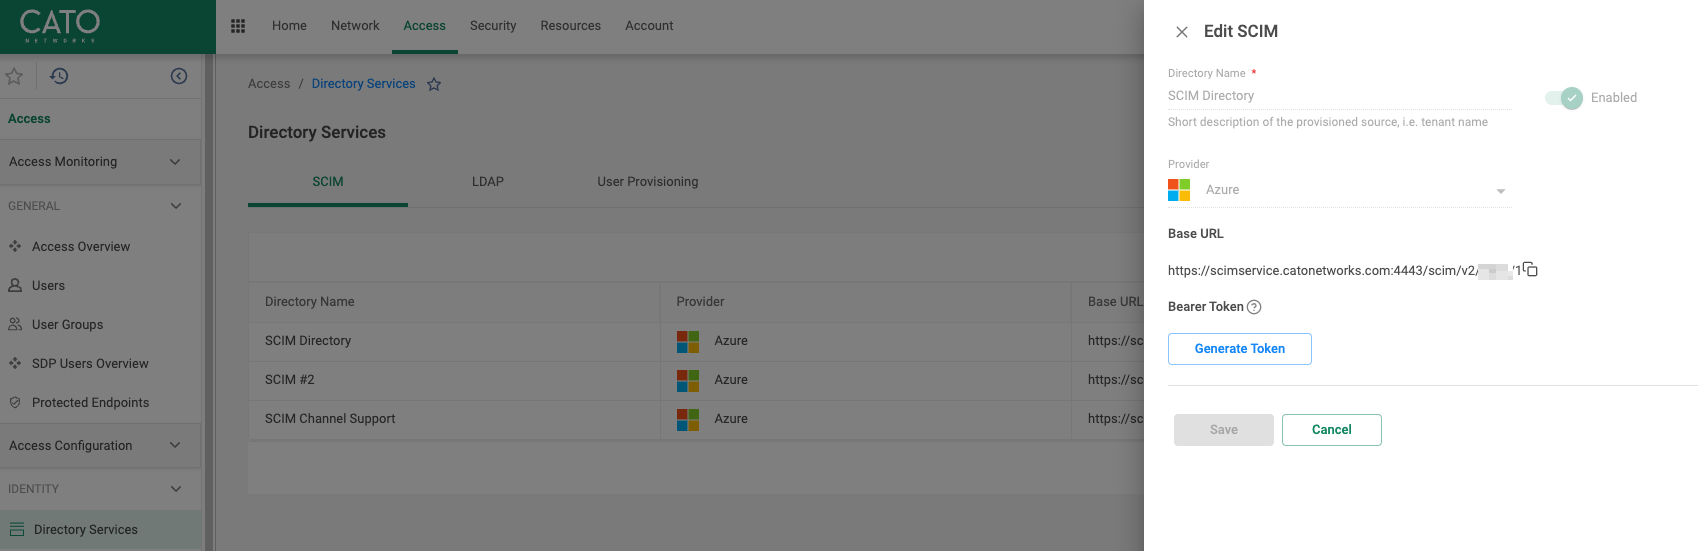Screen dimensions: 1698x551
Task: Bookmark Directory Services page star
Action: [x=434, y=84]
